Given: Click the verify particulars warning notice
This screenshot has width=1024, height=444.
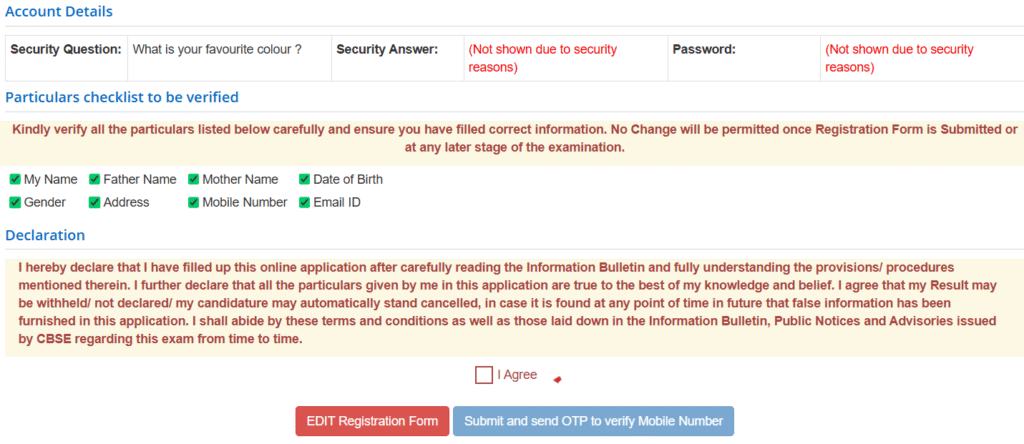Looking at the screenshot, I should (512, 138).
